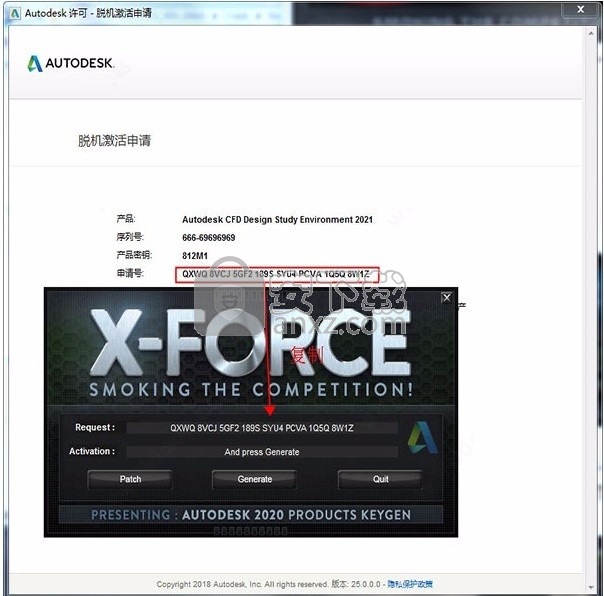Click the '申请号:' label
Screen dimensions: 604x596
130,273
